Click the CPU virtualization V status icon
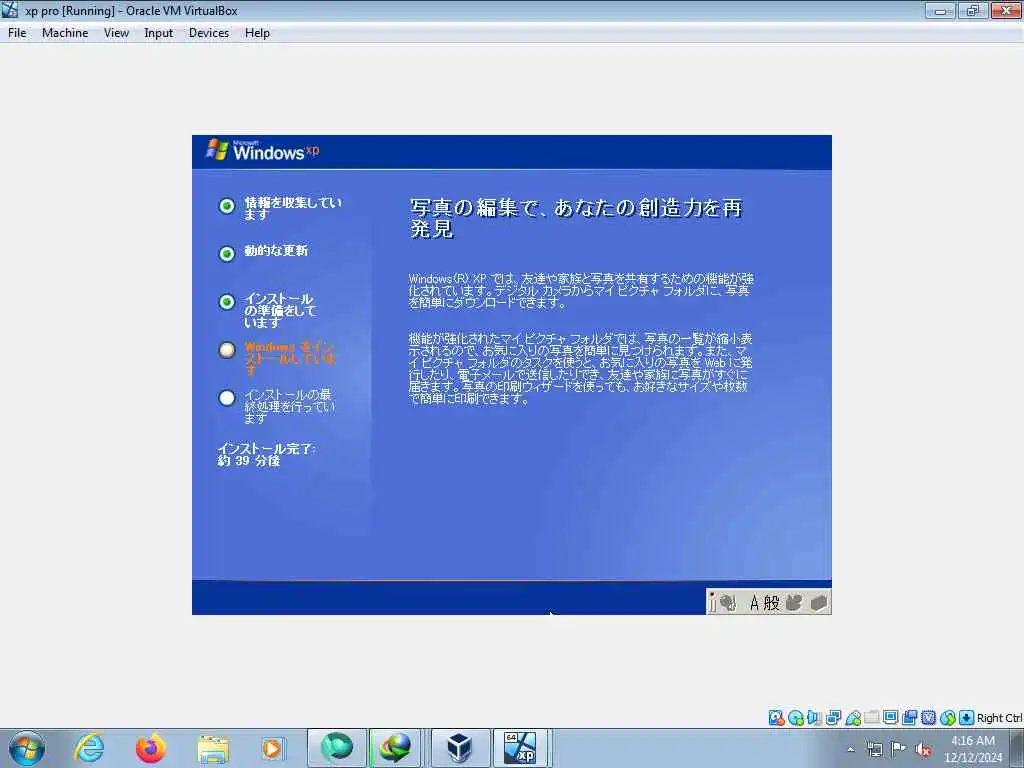Viewport: 1024px width, 768px height. (x=929, y=718)
